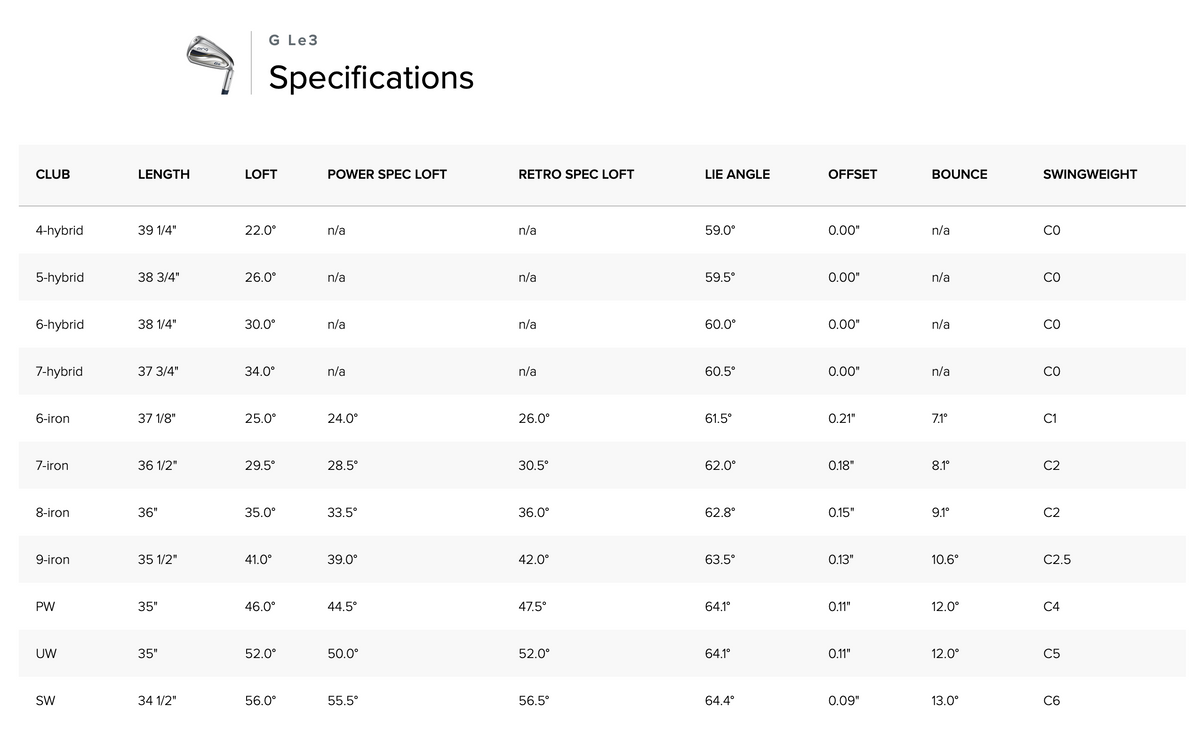Click the RETRO SPEC LOFT column header
The height and width of the screenshot is (730, 1200).
click(x=576, y=174)
